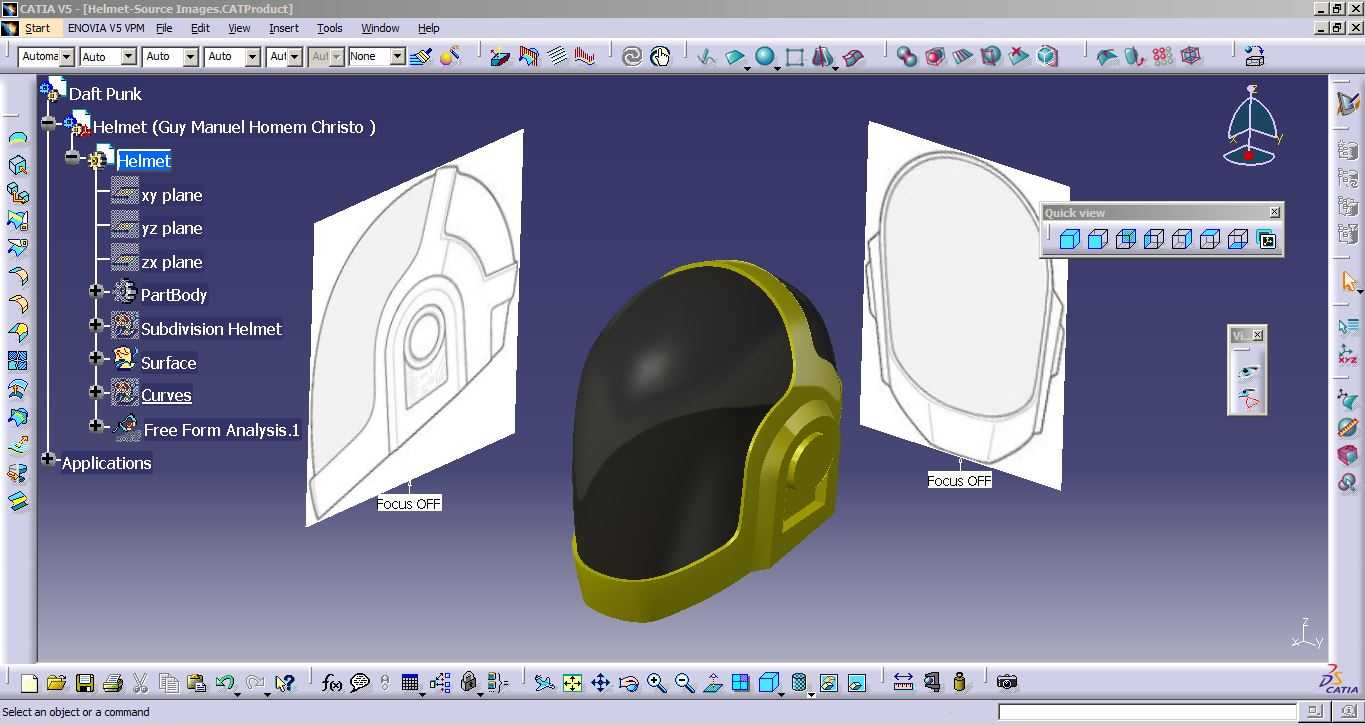Toggle the Hide/Show icon in bottom toolbar
This screenshot has height=725, width=1365.
tap(828, 683)
